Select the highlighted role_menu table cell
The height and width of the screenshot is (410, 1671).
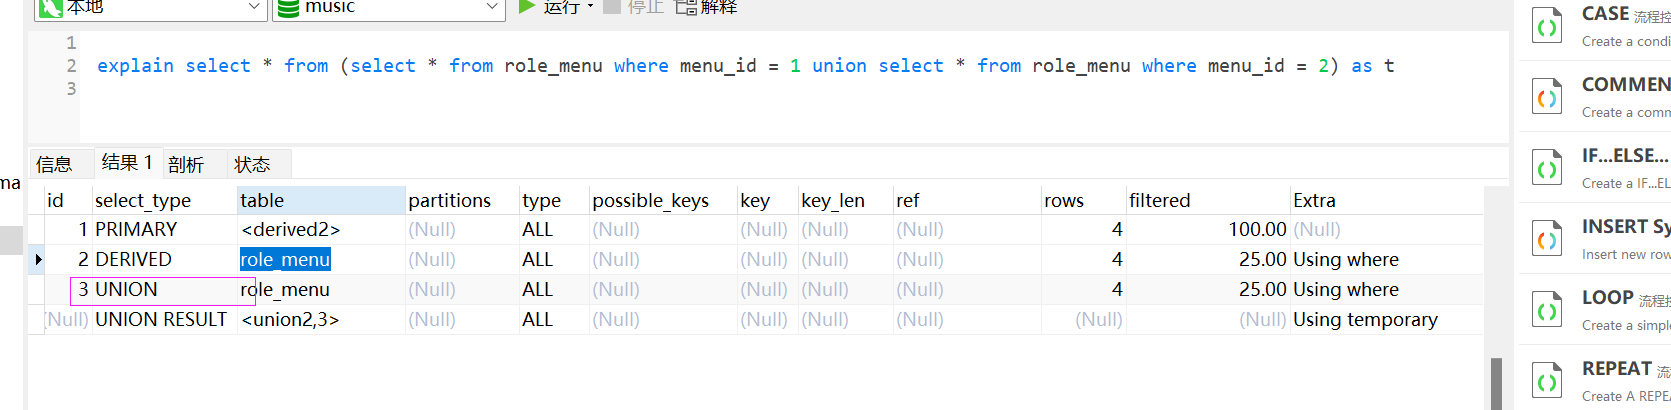(x=285, y=260)
